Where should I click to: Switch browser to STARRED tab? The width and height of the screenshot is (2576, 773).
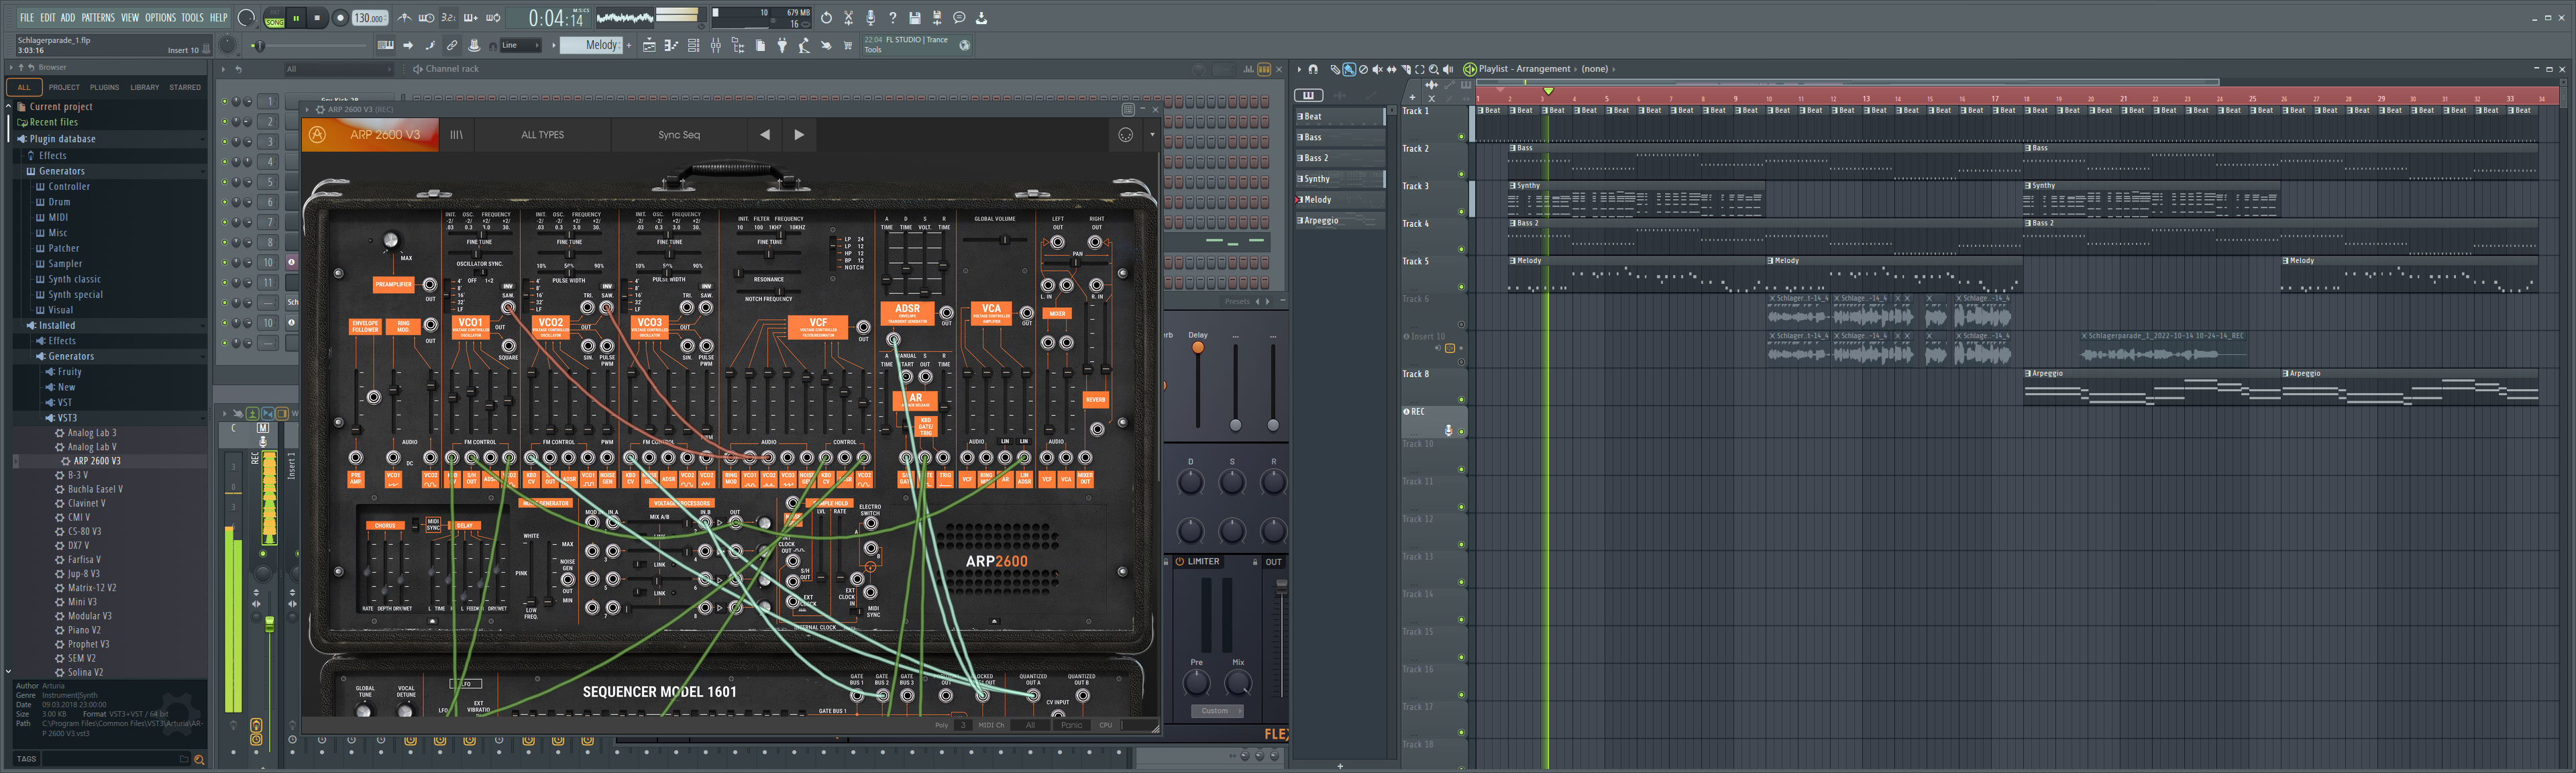(x=185, y=87)
